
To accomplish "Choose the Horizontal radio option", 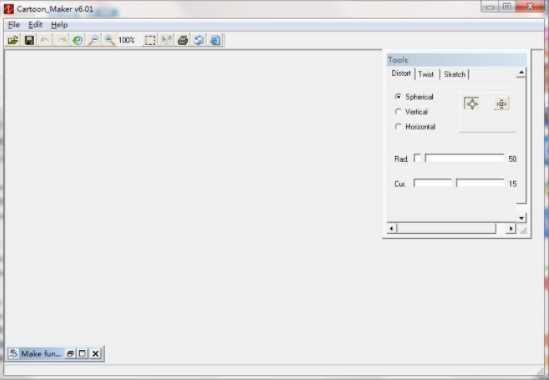I will pos(398,126).
